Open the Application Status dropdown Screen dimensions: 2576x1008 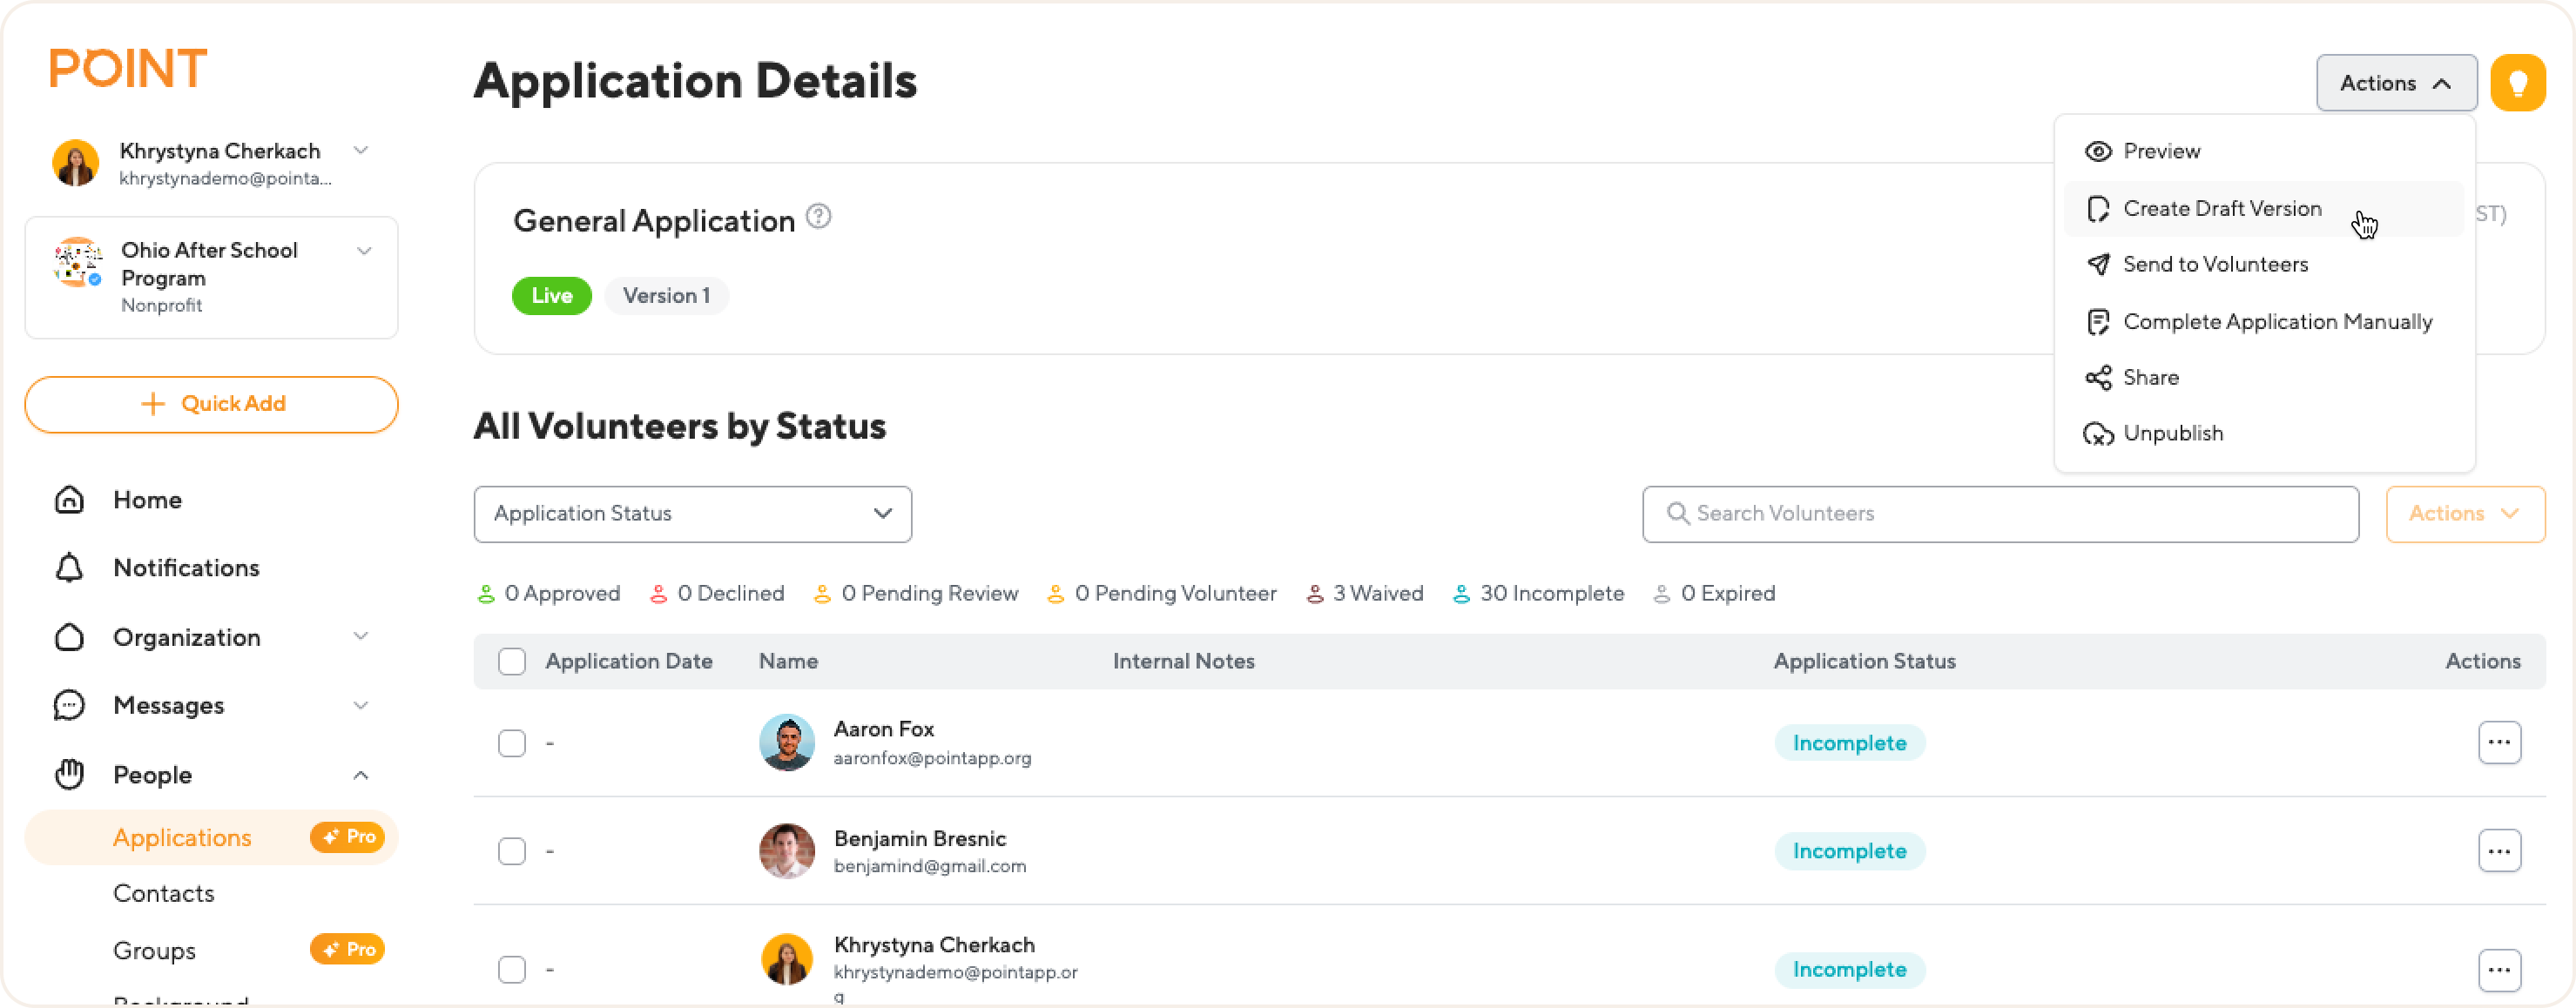click(x=692, y=514)
